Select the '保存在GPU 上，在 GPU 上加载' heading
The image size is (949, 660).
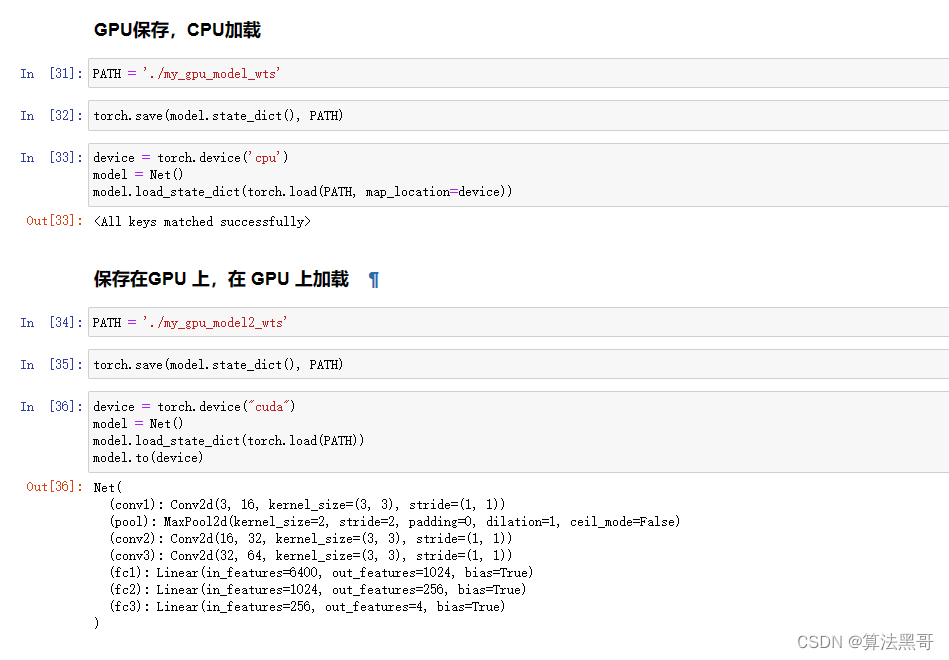pyautogui.click(x=221, y=279)
